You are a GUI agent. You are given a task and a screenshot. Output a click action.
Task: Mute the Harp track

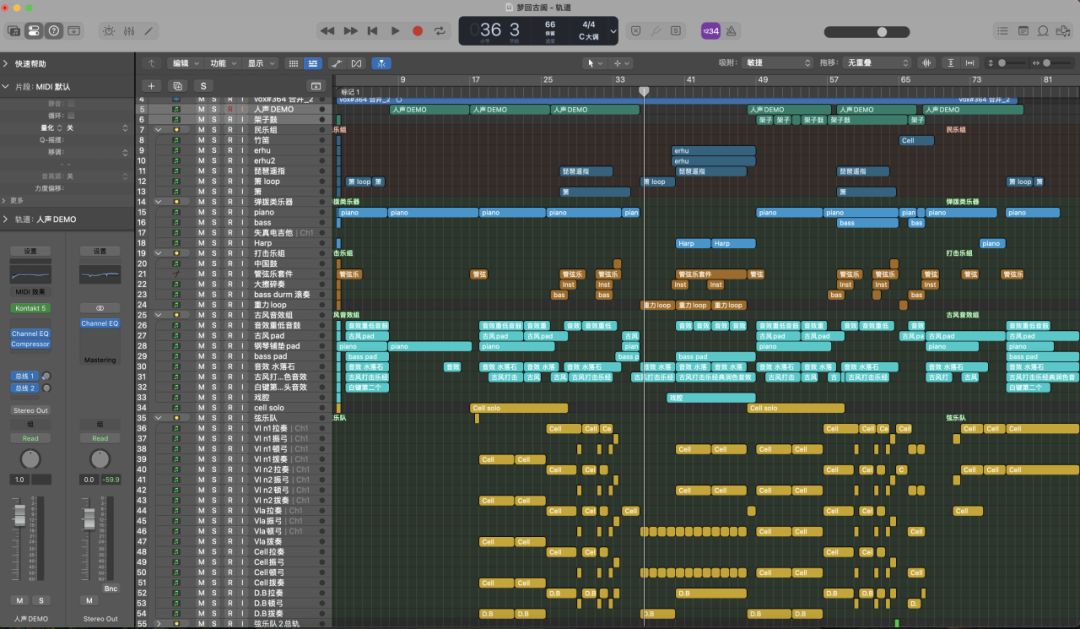[201, 243]
